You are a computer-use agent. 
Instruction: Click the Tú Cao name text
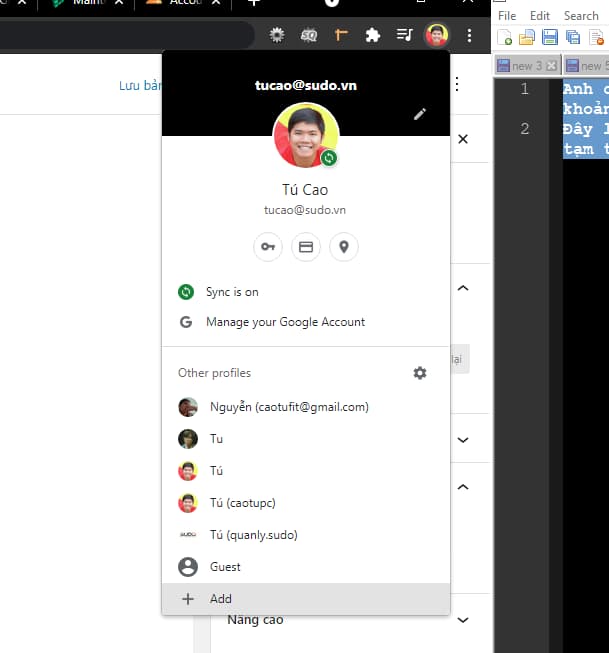pos(305,190)
